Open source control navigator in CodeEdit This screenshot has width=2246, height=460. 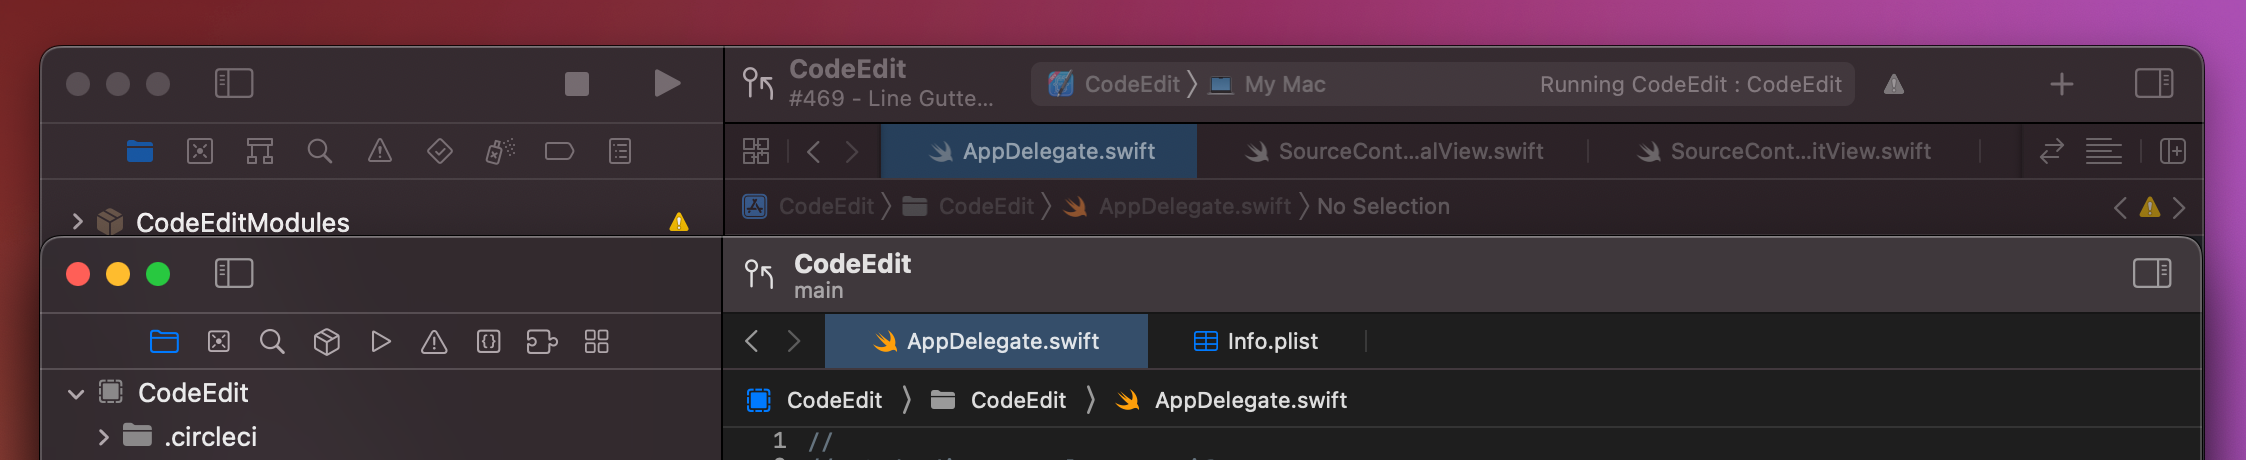[x=219, y=342]
